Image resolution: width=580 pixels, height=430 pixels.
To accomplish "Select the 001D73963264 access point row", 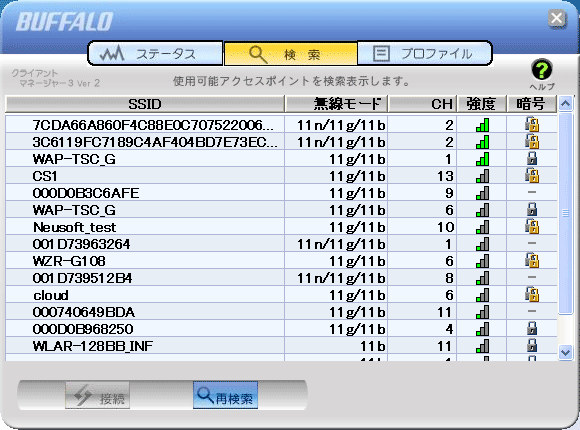I will tap(281, 244).
